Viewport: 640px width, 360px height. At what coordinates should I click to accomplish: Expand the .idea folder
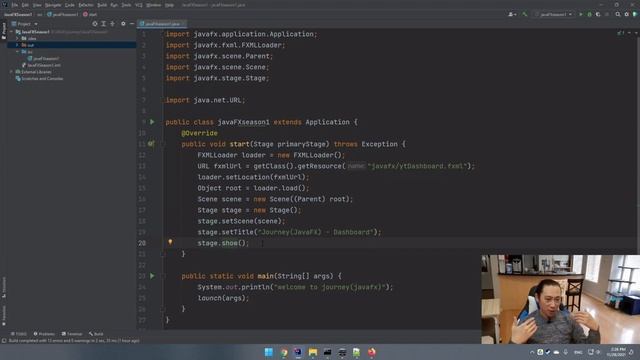pos(17,38)
